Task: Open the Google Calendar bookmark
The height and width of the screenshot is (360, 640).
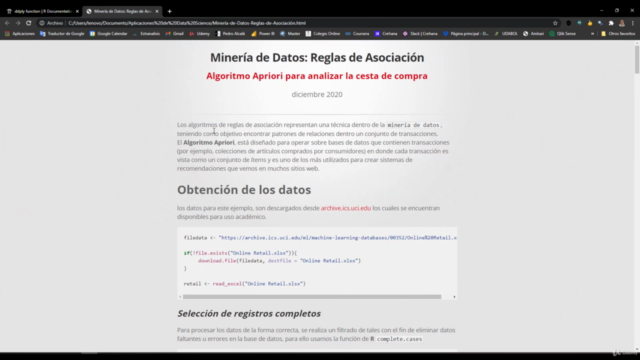Action: click(109, 34)
